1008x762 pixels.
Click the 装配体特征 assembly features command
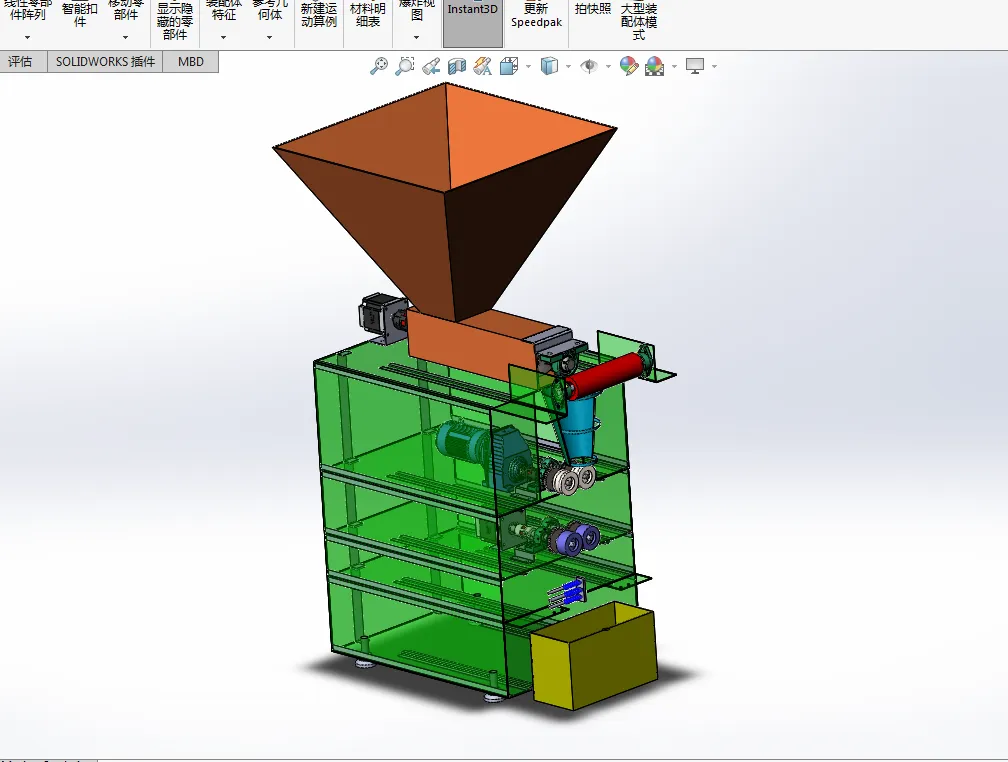pyautogui.click(x=223, y=10)
